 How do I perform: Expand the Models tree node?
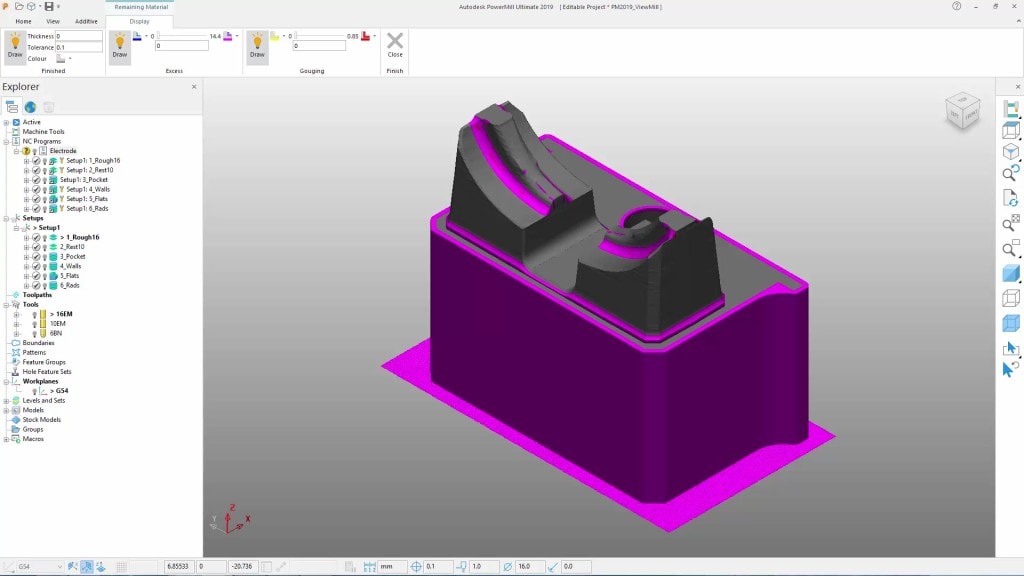(5, 410)
